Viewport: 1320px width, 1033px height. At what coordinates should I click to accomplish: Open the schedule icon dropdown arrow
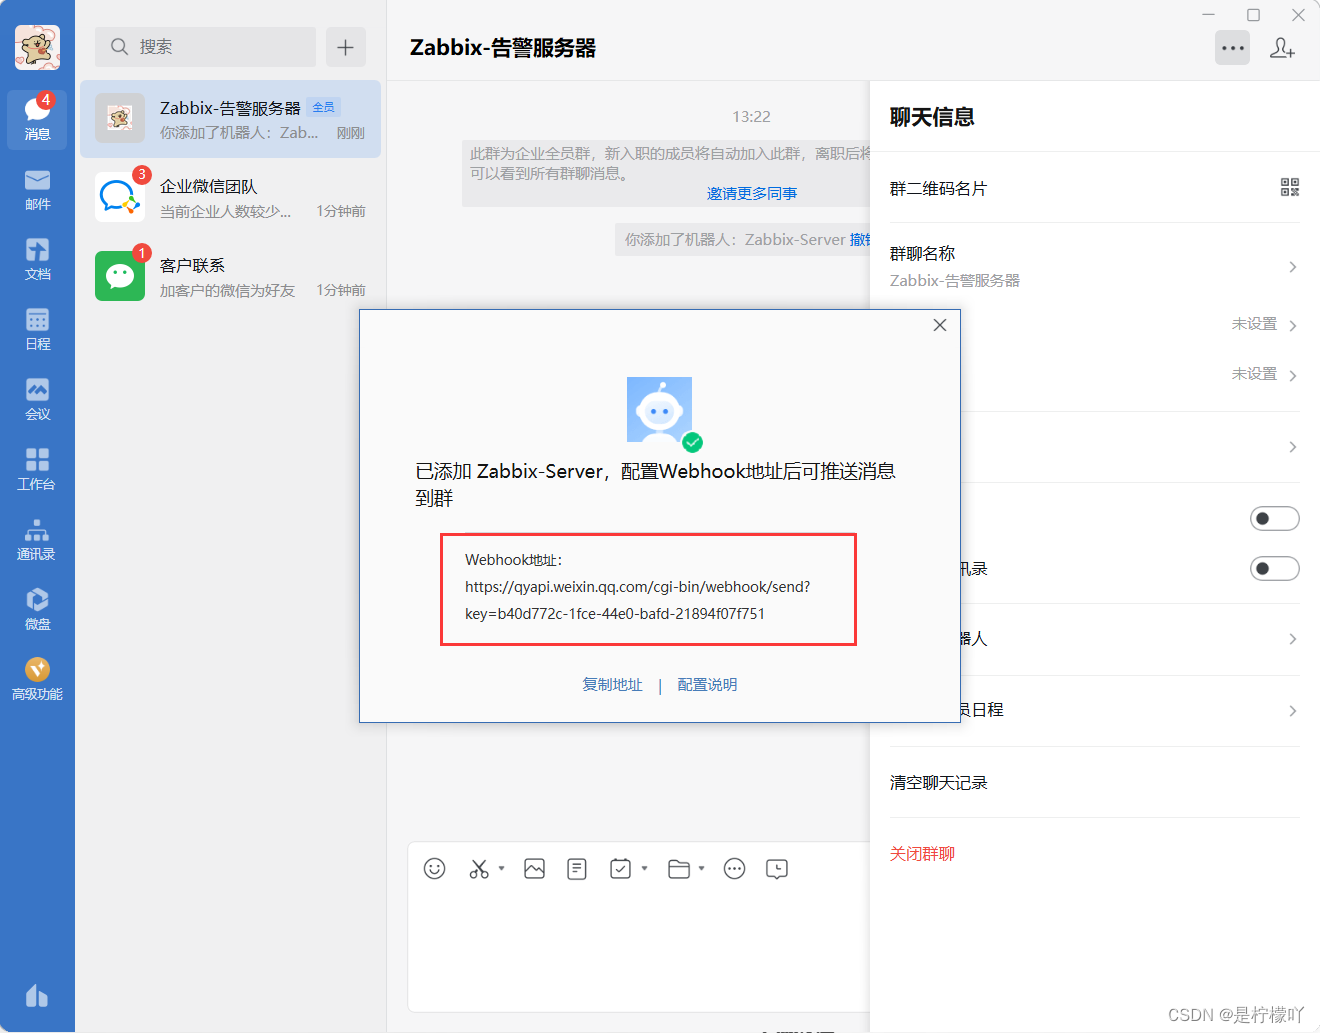coord(644,868)
